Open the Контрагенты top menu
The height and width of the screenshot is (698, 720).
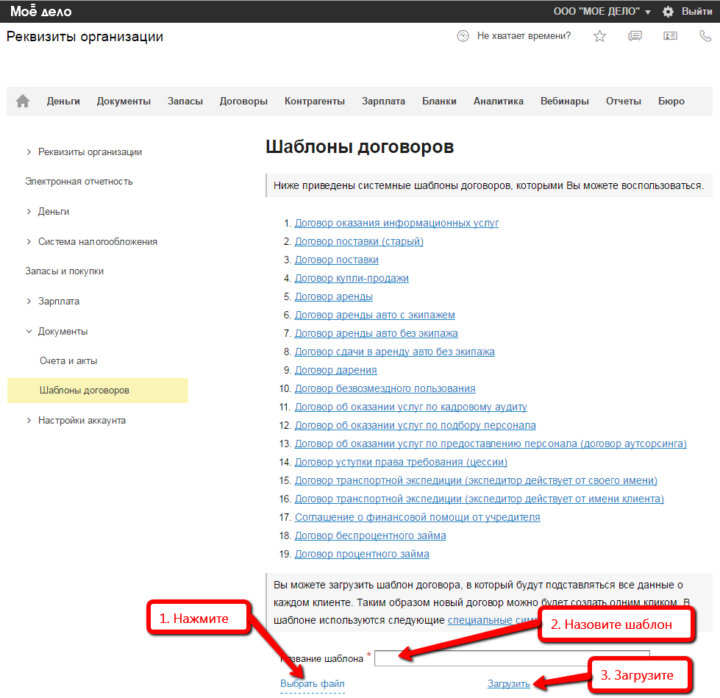pos(315,101)
